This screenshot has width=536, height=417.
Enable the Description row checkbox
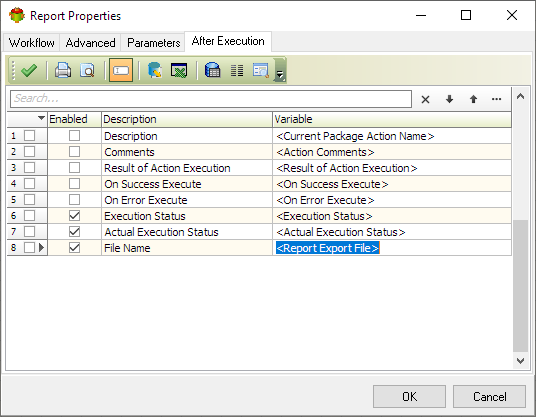point(74,136)
